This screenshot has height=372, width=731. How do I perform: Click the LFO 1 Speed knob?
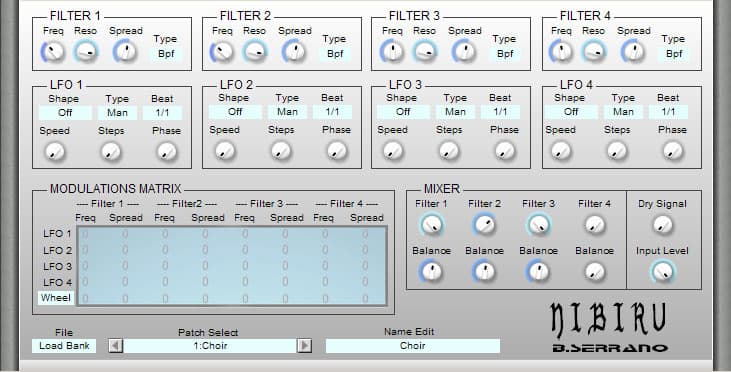[55, 152]
